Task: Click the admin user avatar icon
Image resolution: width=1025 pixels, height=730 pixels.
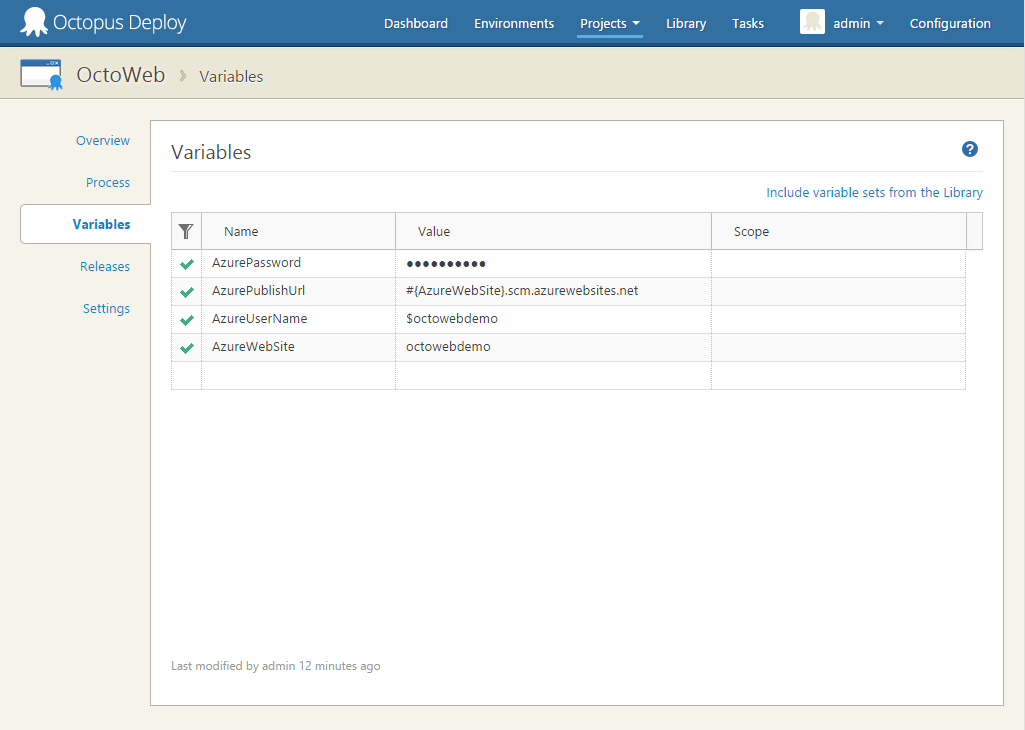Action: coord(812,23)
